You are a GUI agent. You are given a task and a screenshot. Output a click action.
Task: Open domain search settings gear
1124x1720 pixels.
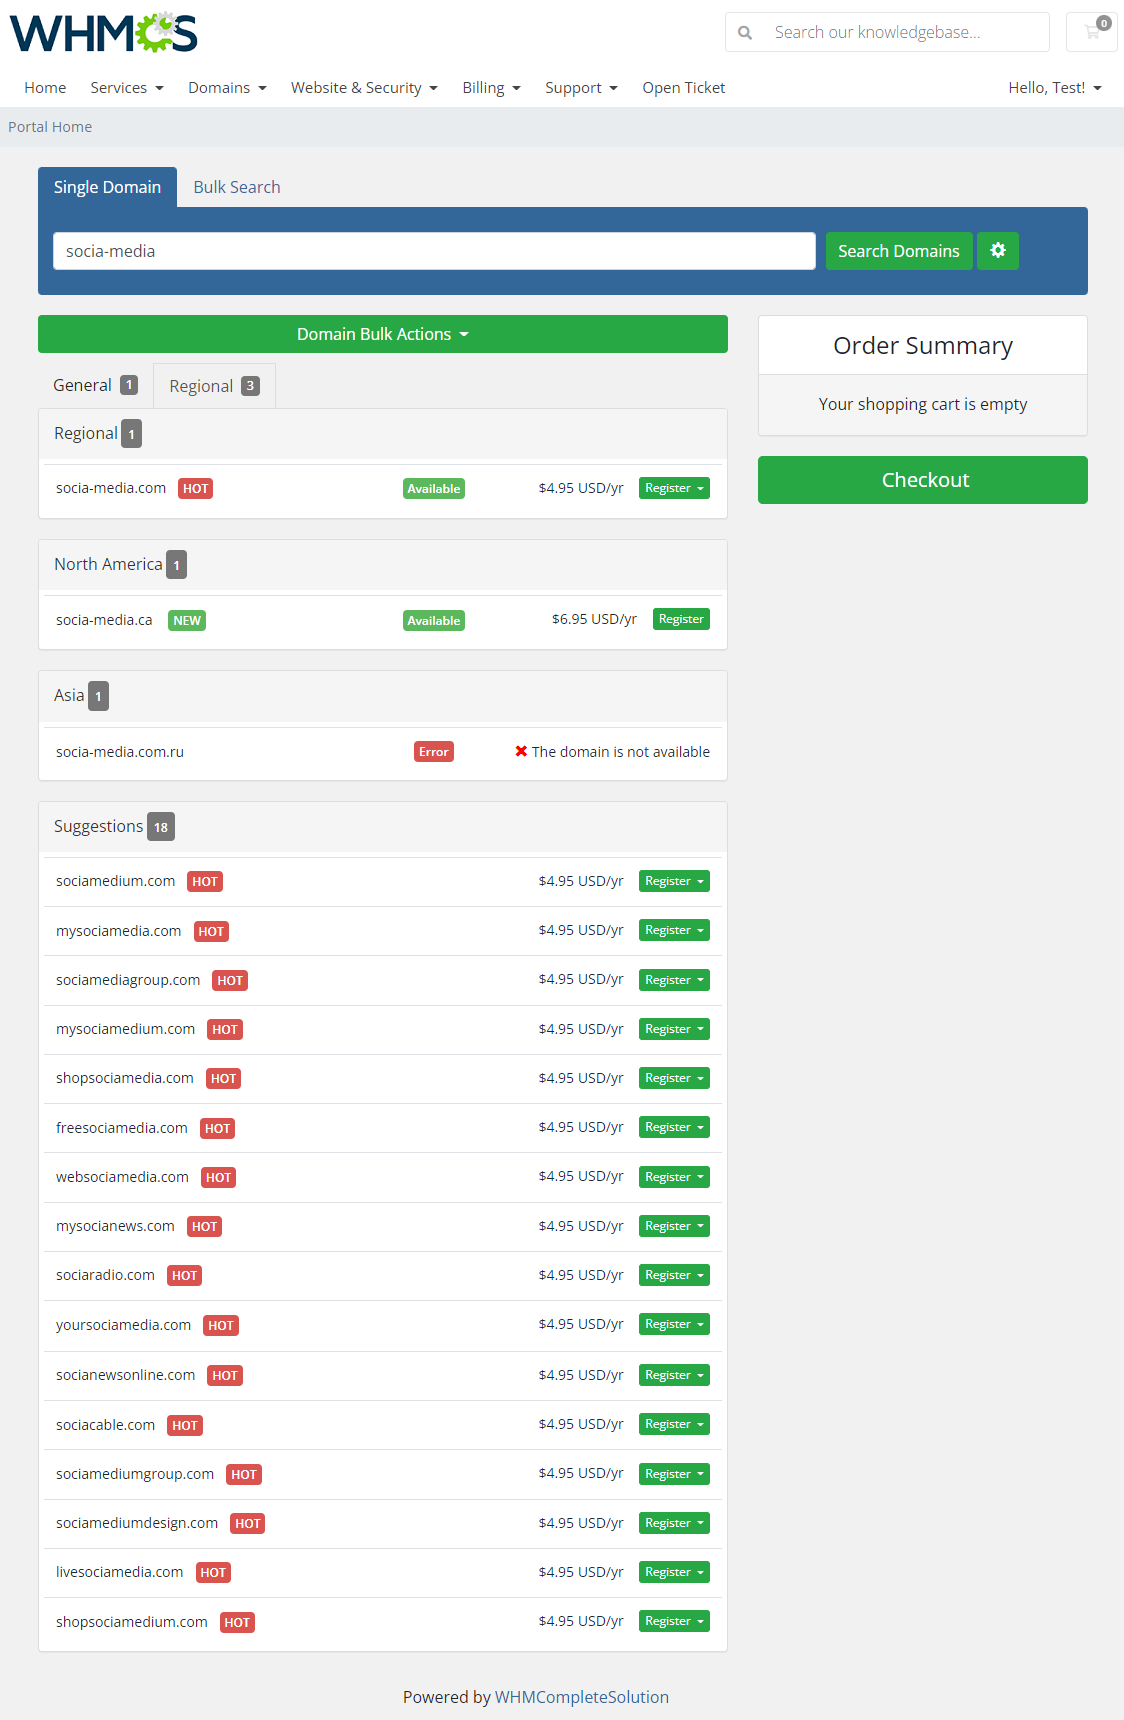998,251
